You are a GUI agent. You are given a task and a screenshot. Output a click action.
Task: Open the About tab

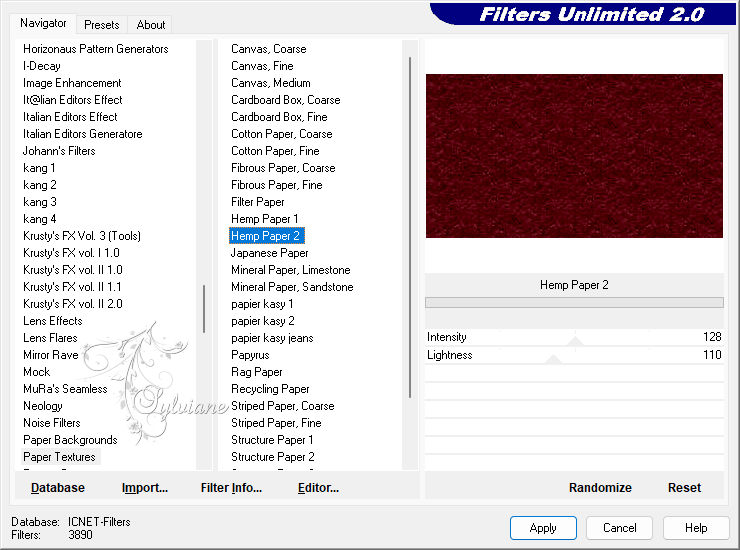click(x=151, y=25)
